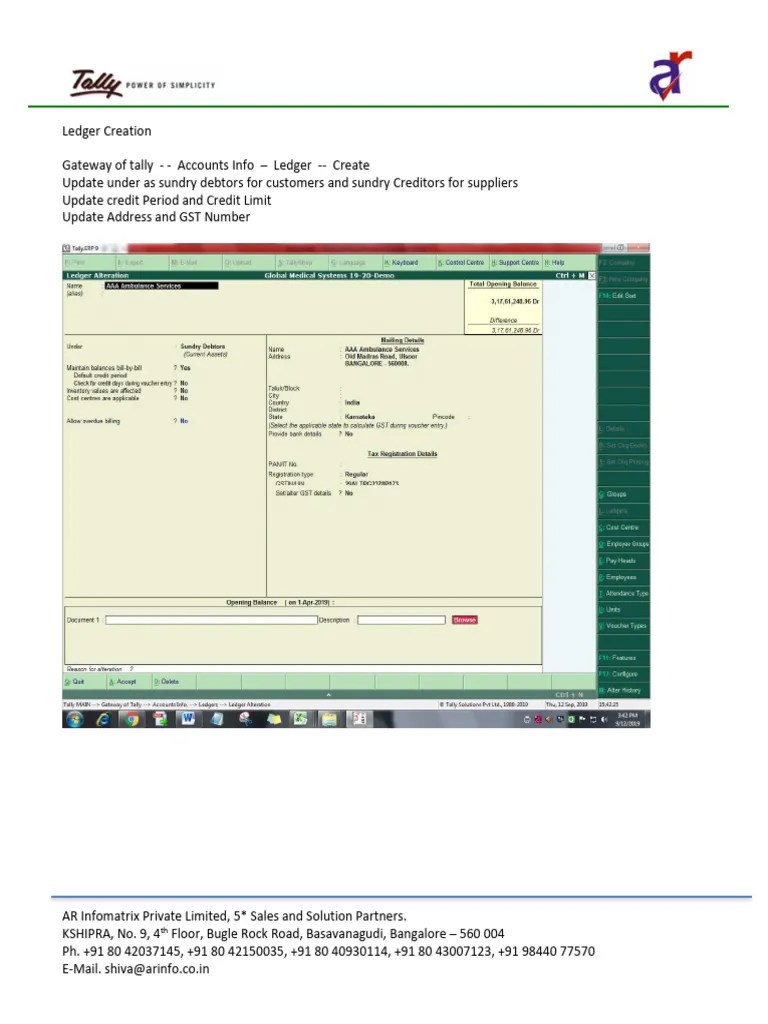
Task: Toggle Allow overdue billing No value
Action: pos(184,421)
